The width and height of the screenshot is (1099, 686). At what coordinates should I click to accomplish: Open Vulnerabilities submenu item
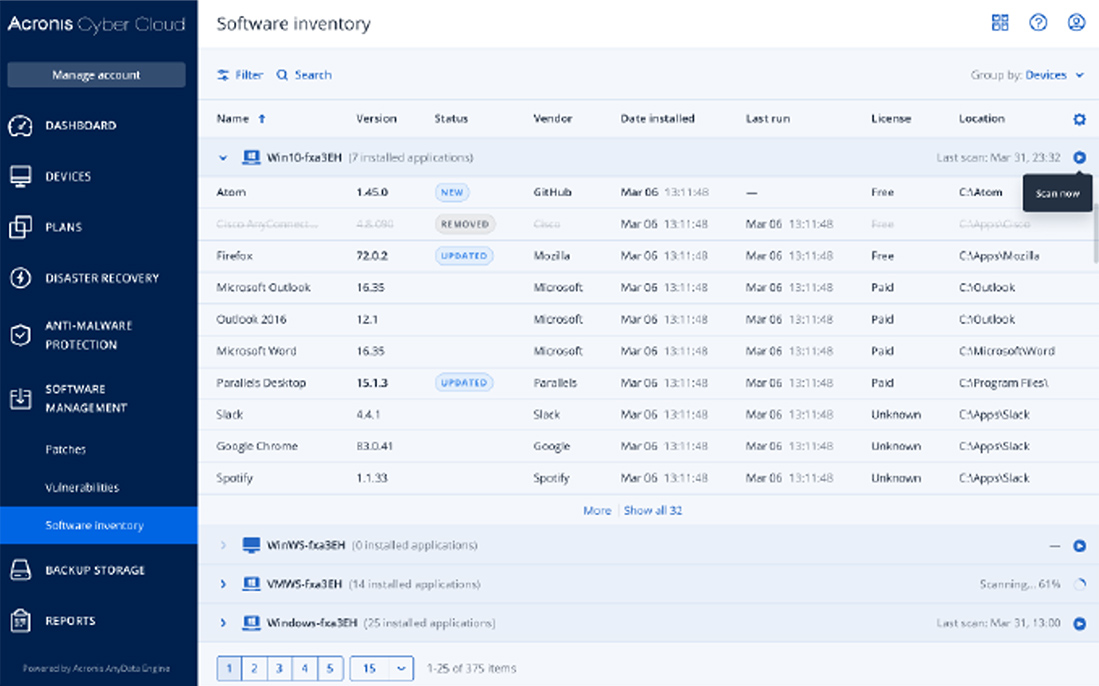(82, 488)
